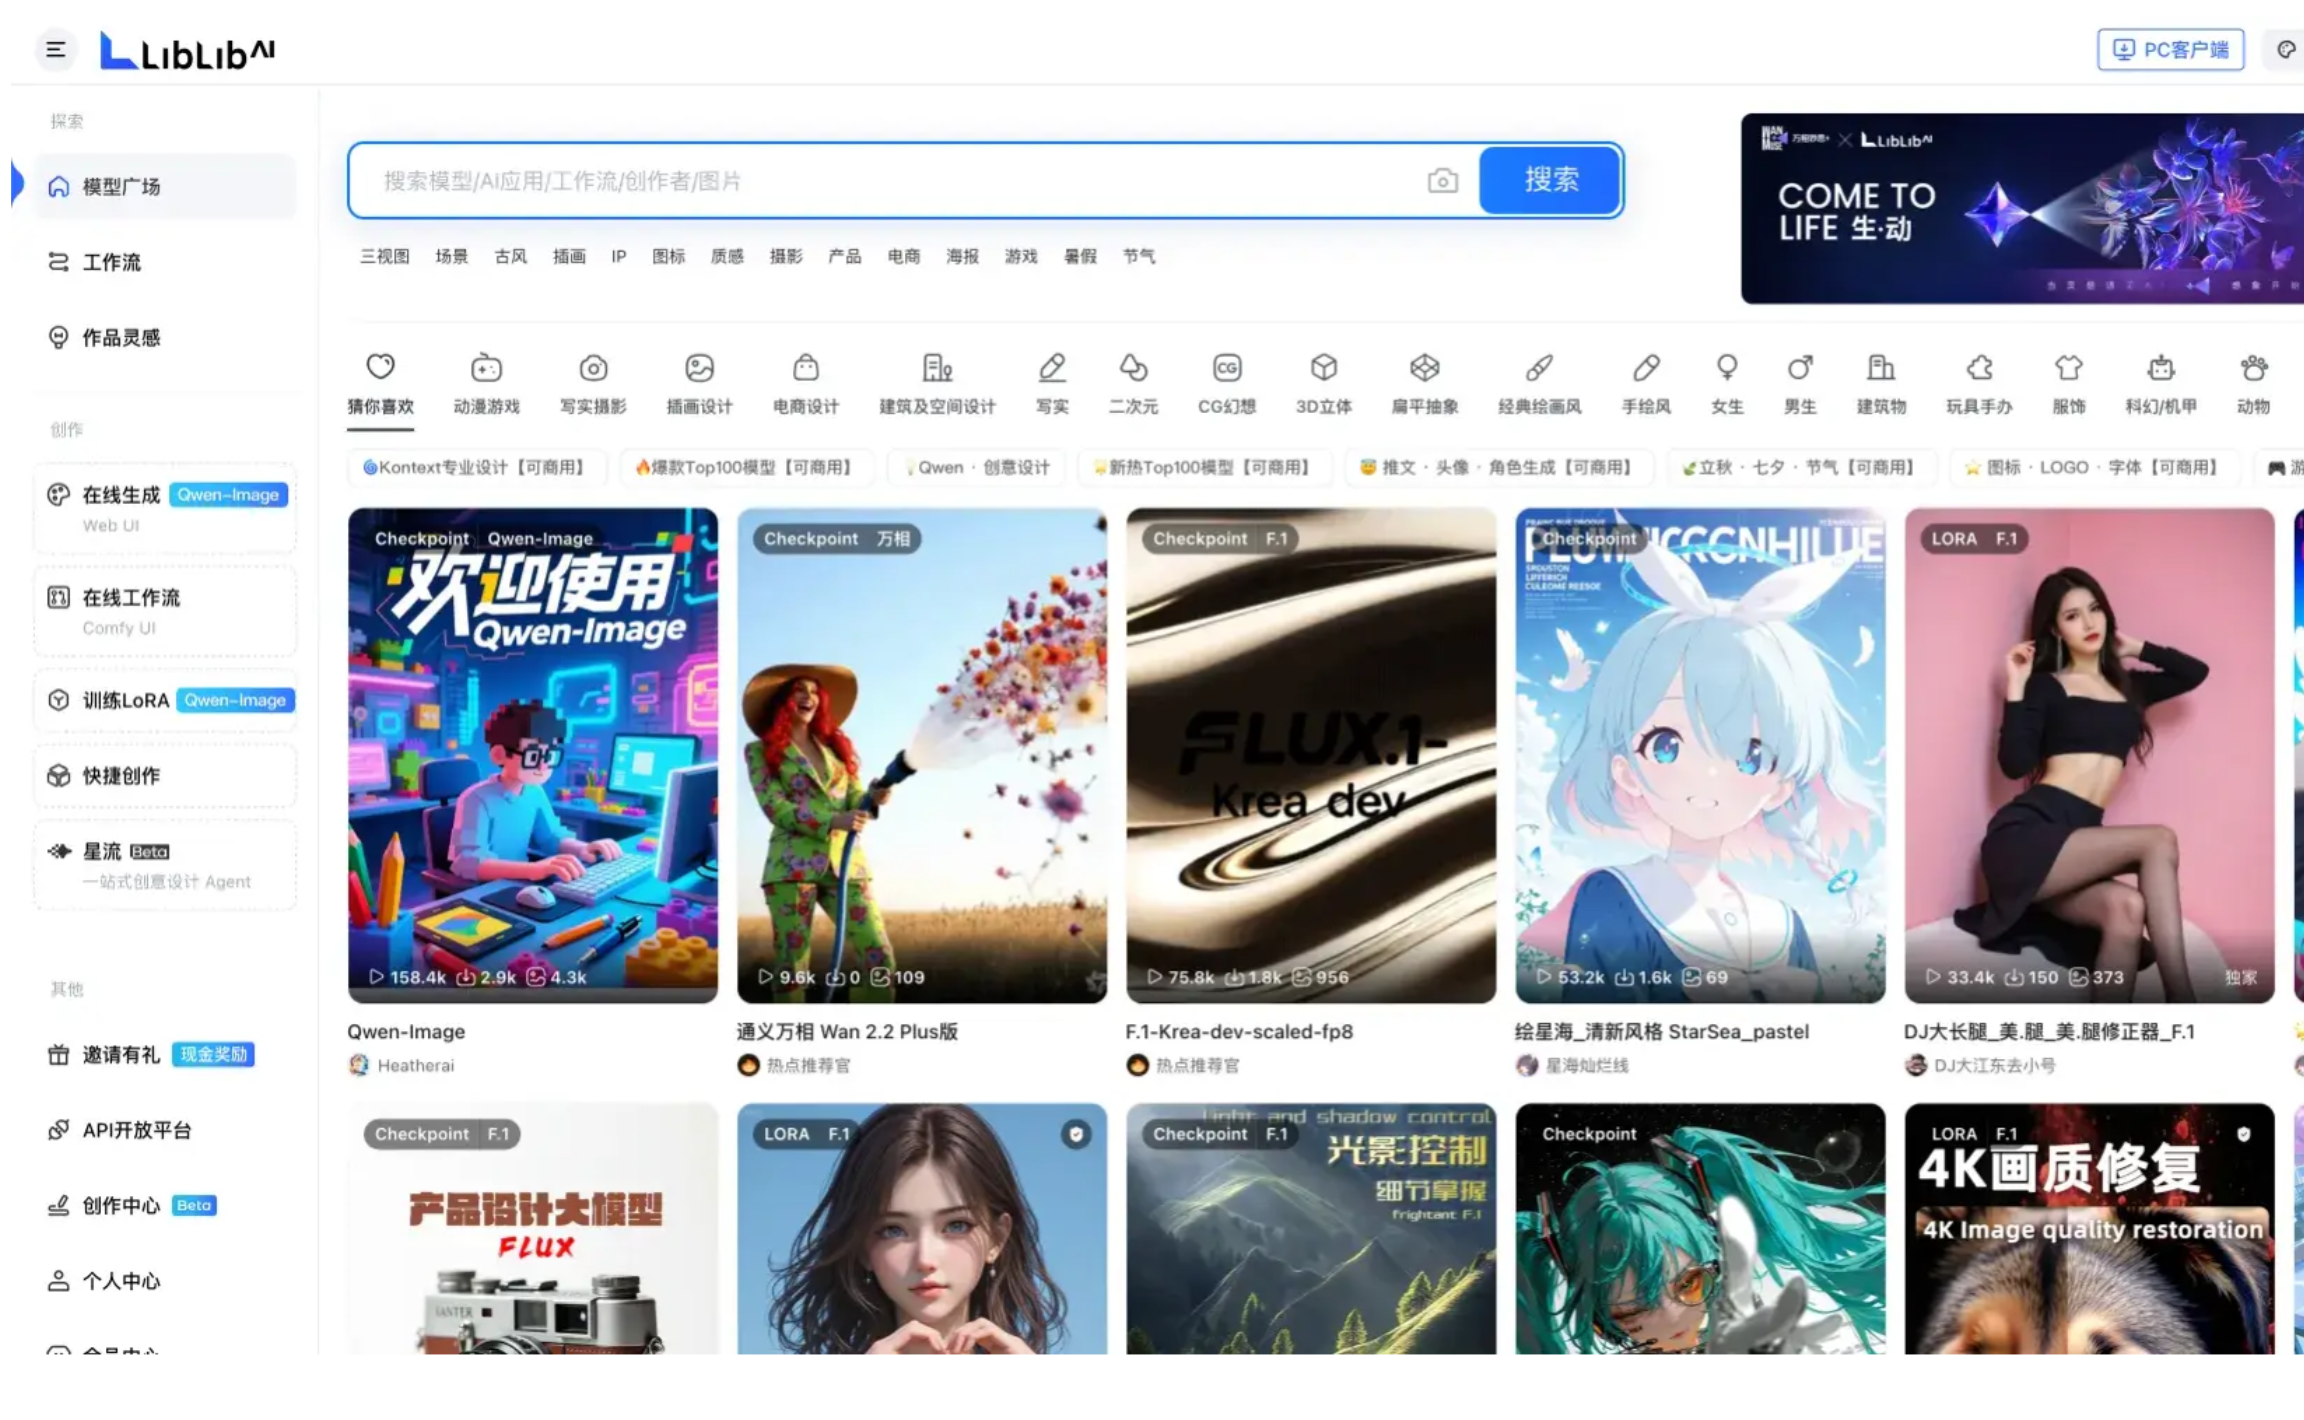Open 模型广场 in the sidebar
This screenshot has height=1420, width=2304.
tap(165, 186)
